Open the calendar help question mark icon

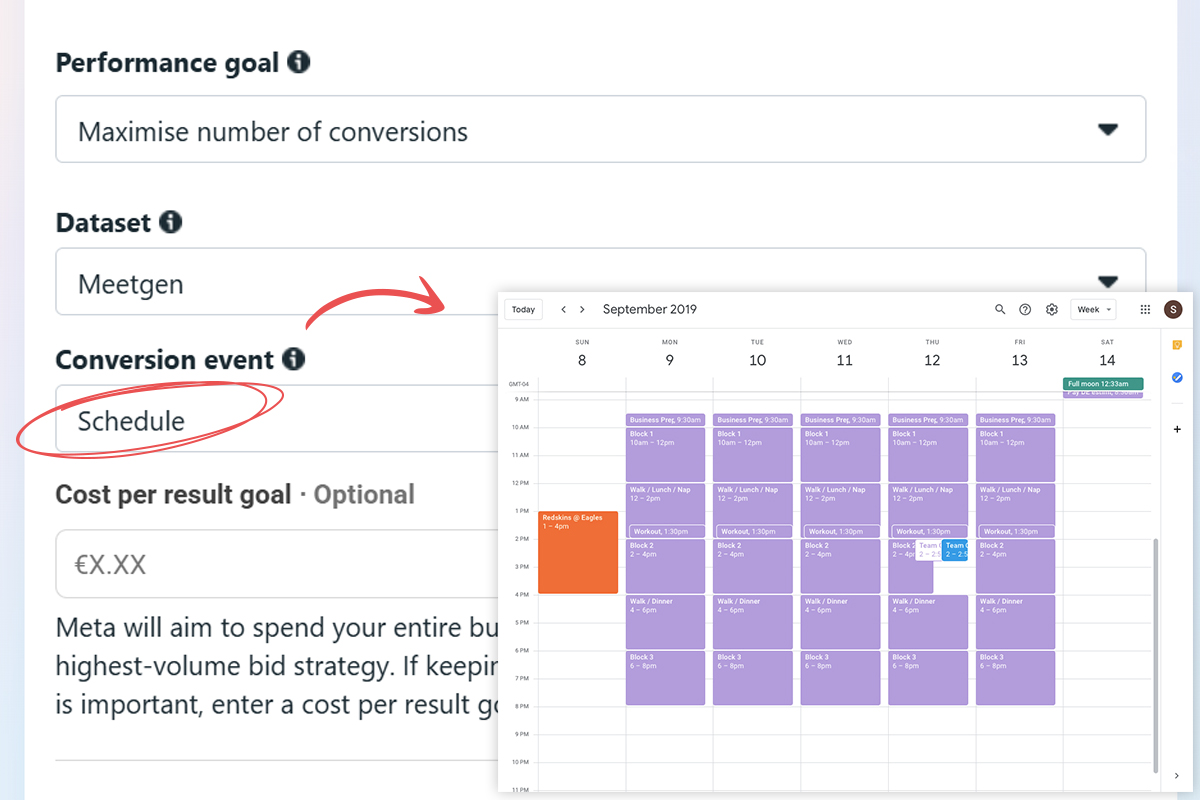point(1025,310)
